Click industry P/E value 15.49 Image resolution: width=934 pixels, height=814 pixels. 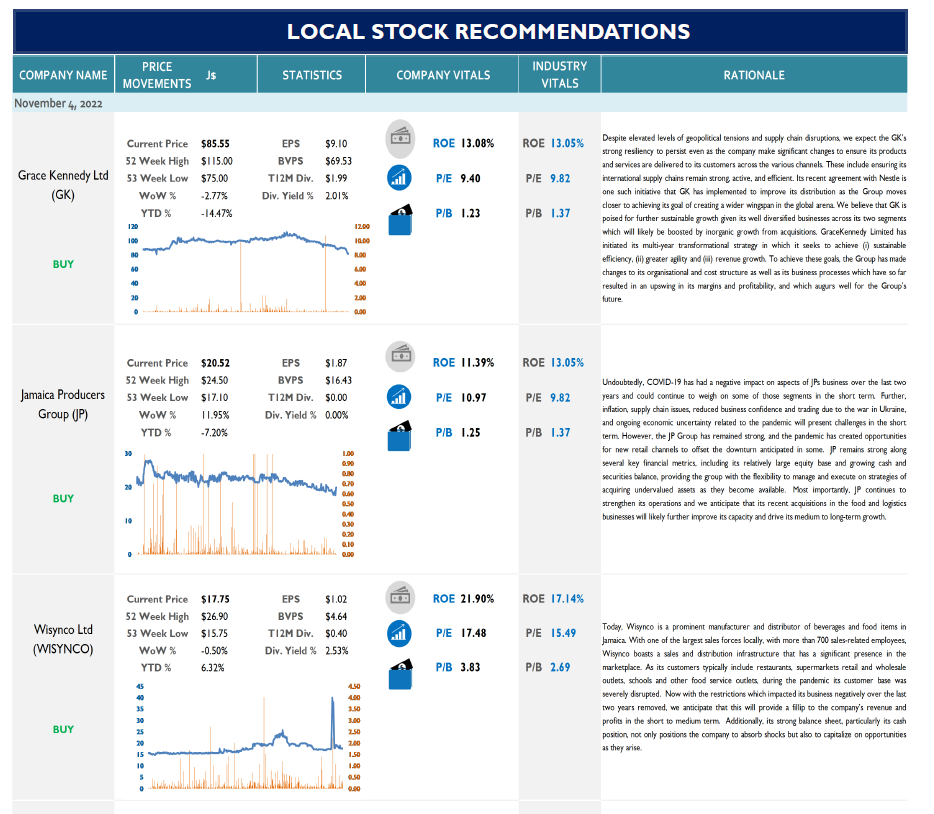(563, 633)
